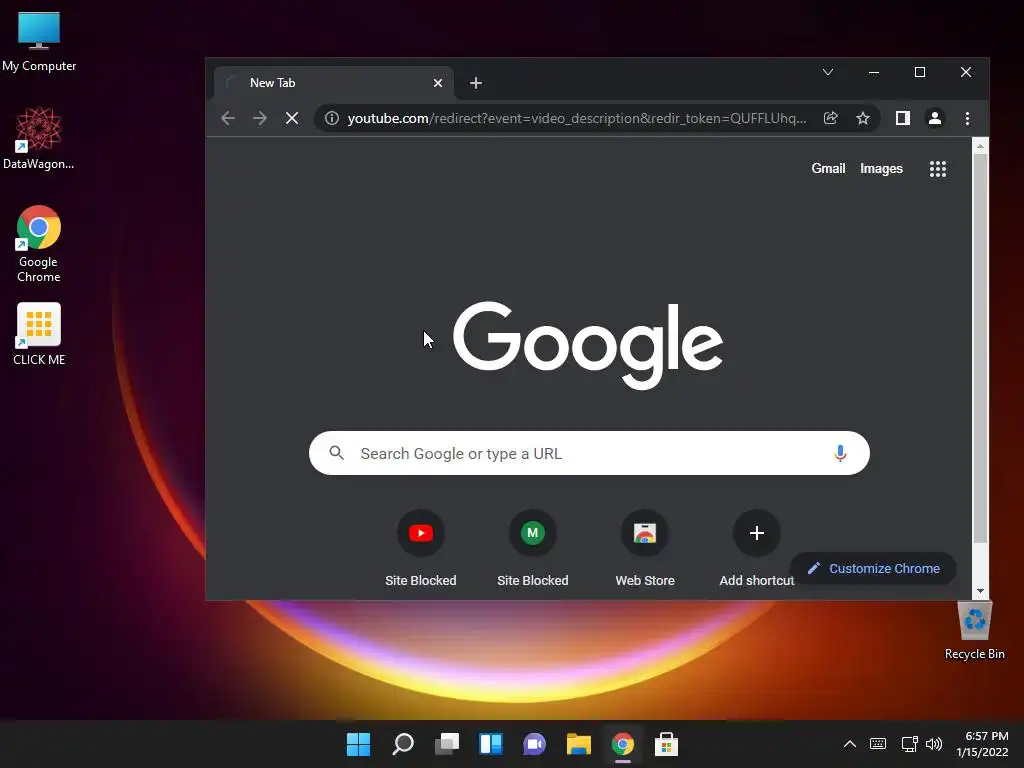
Task: Toggle Chrome side panel
Action: (903, 118)
